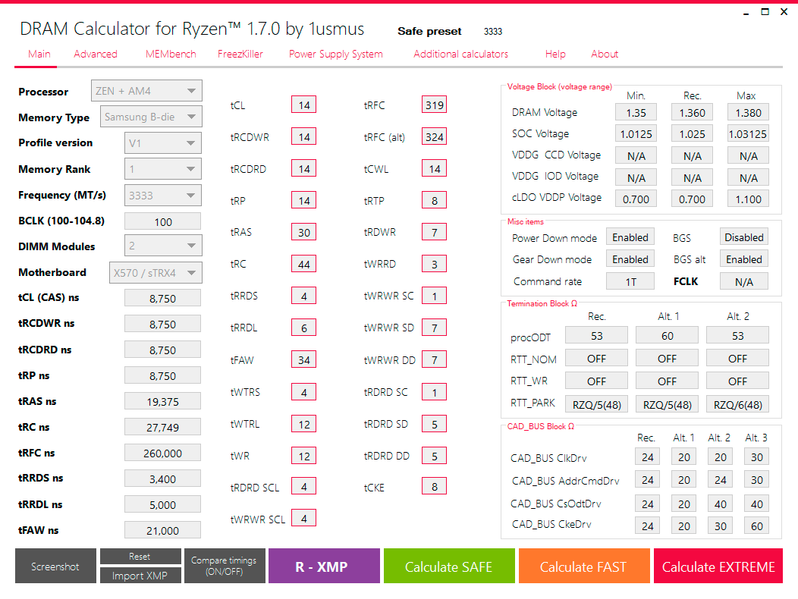Click the tRCDWR timing value box
This screenshot has width=798, height=599.
click(304, 137)
